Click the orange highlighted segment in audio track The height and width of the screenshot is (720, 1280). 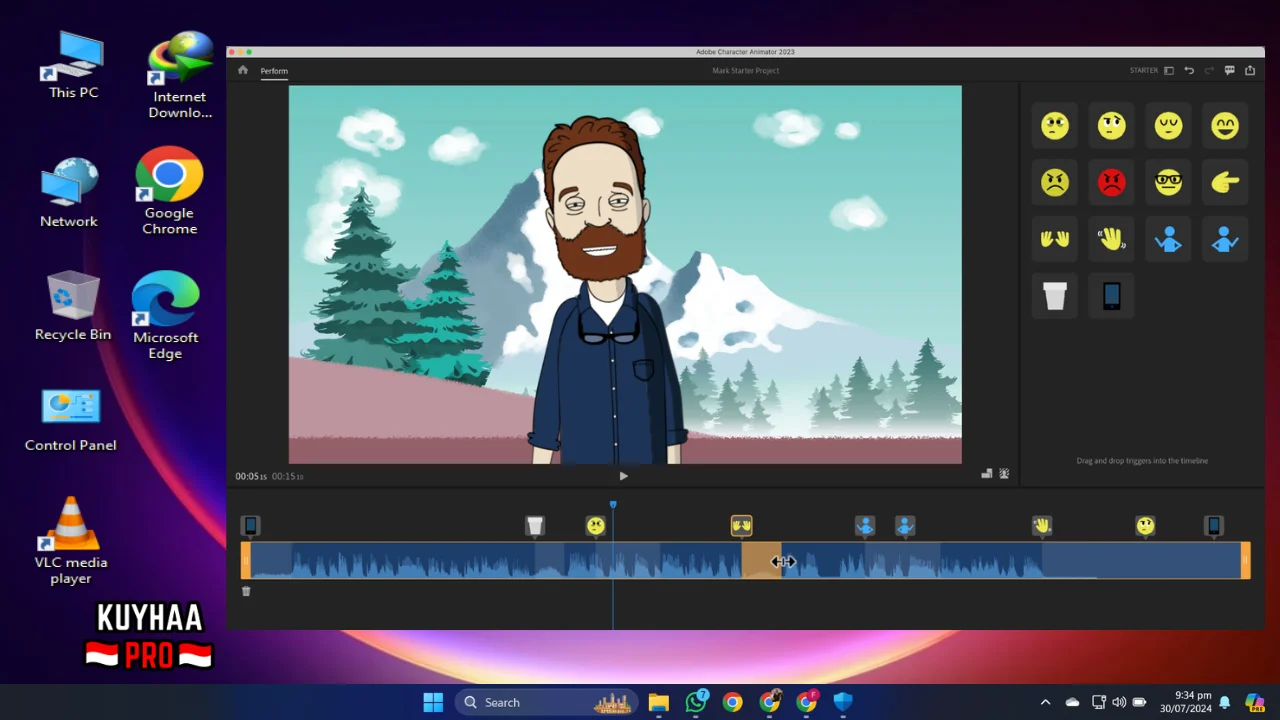click(x=760, y=560)
